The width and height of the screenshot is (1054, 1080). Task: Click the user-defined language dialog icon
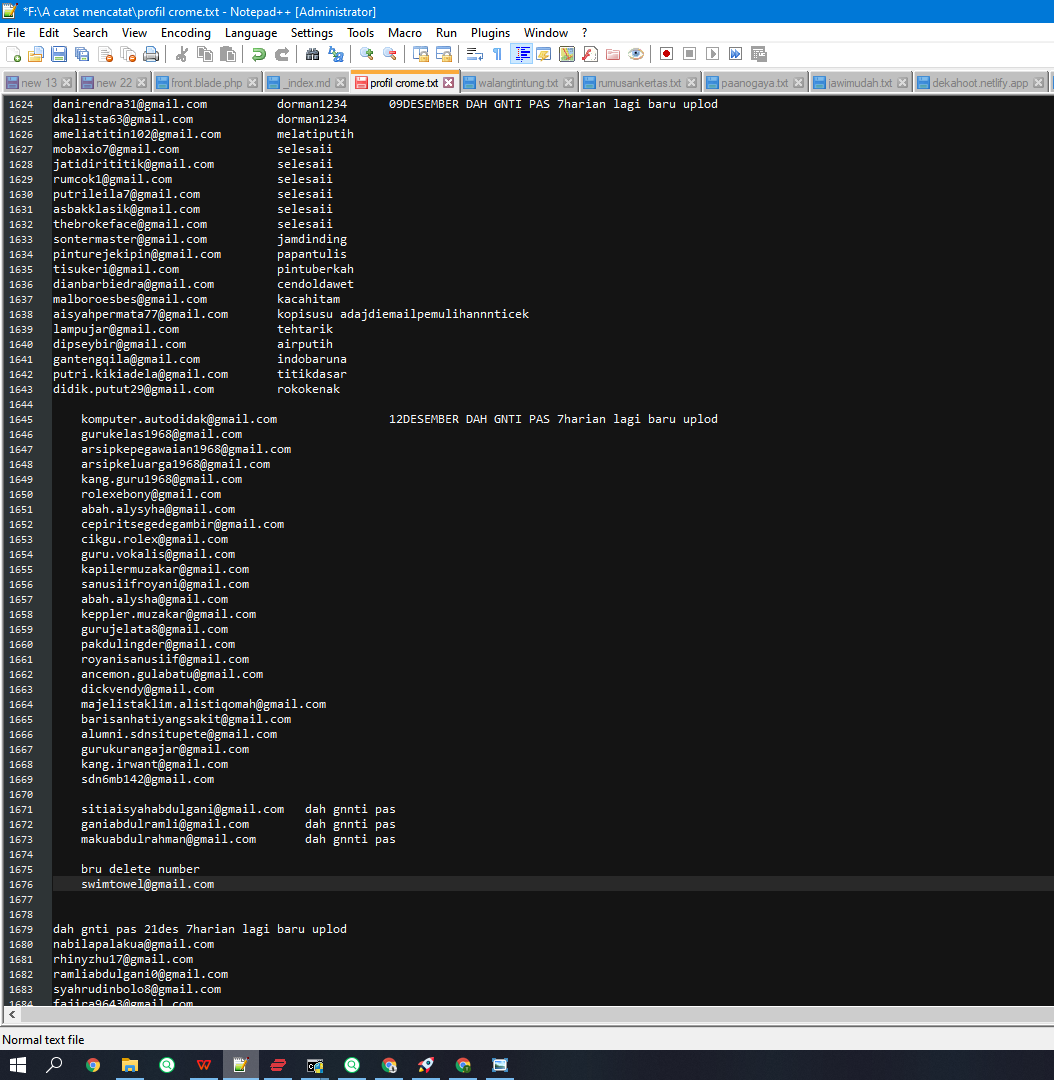point(544,54)
